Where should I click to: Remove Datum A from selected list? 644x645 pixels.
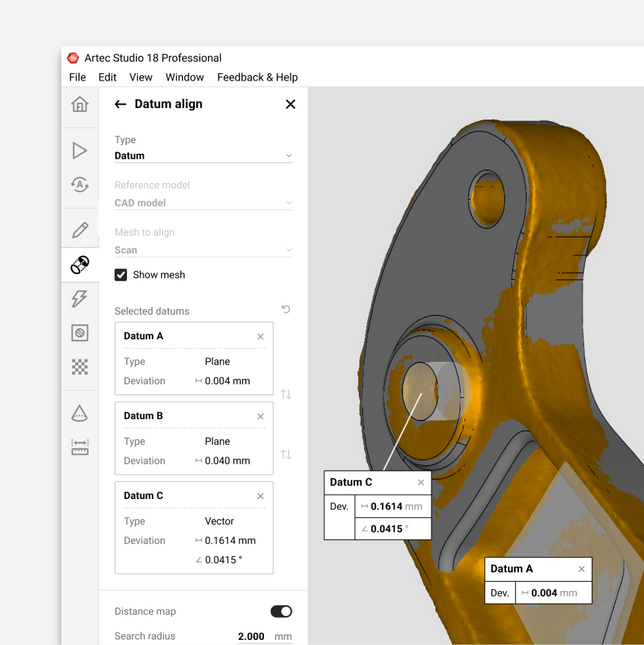pyautogui.click(x=260, y=336)
